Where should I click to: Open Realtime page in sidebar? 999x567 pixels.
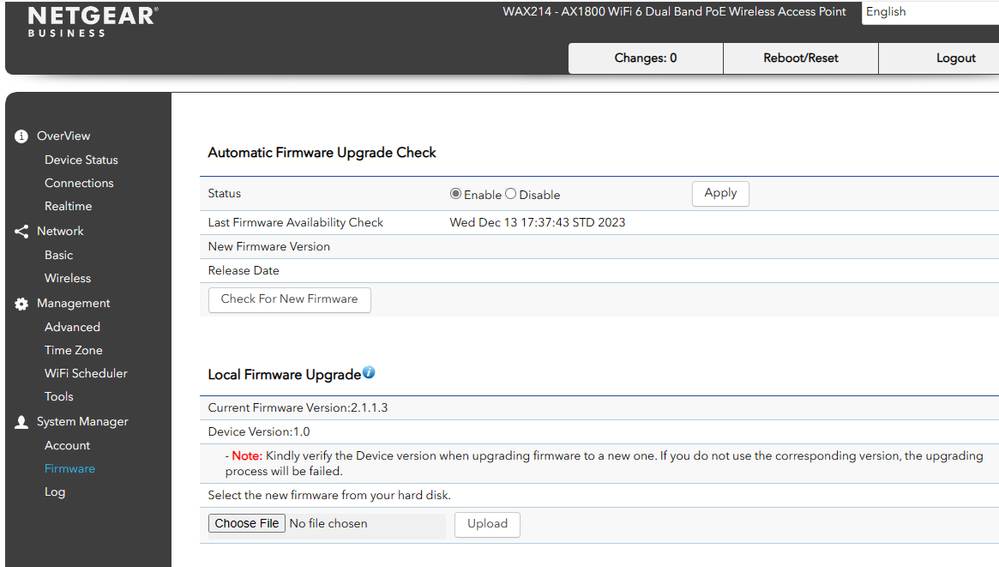(x=68, y=206)
